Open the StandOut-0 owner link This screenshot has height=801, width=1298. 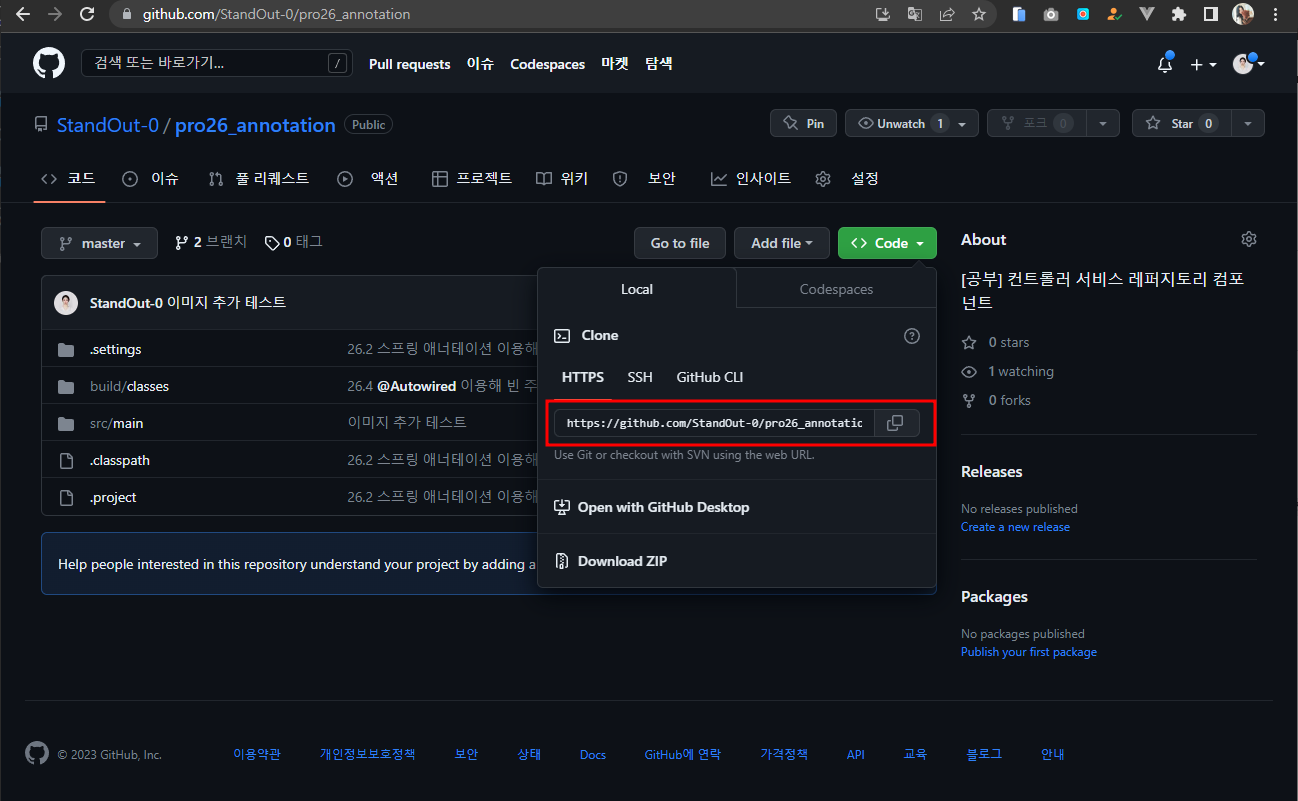click(108, 125)
